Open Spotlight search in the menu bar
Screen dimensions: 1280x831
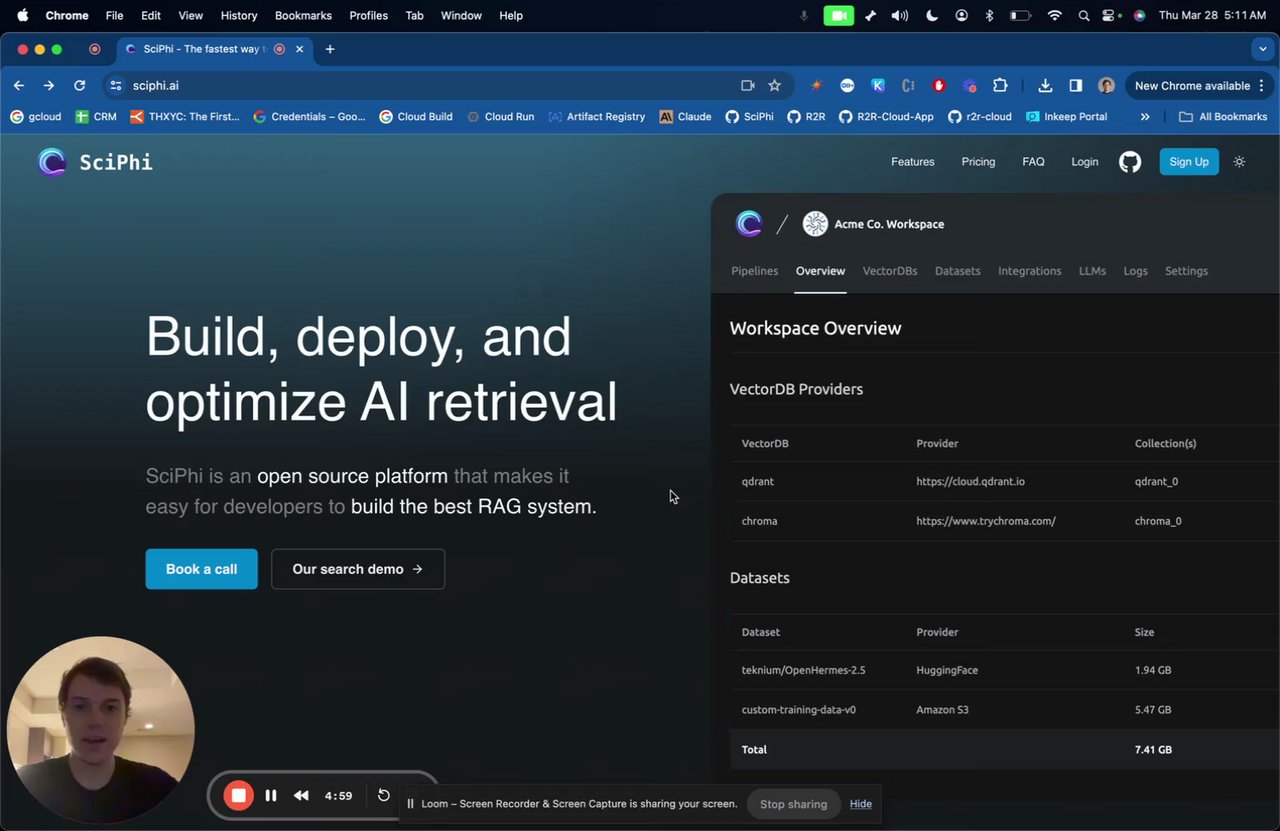coord(1084,16)
